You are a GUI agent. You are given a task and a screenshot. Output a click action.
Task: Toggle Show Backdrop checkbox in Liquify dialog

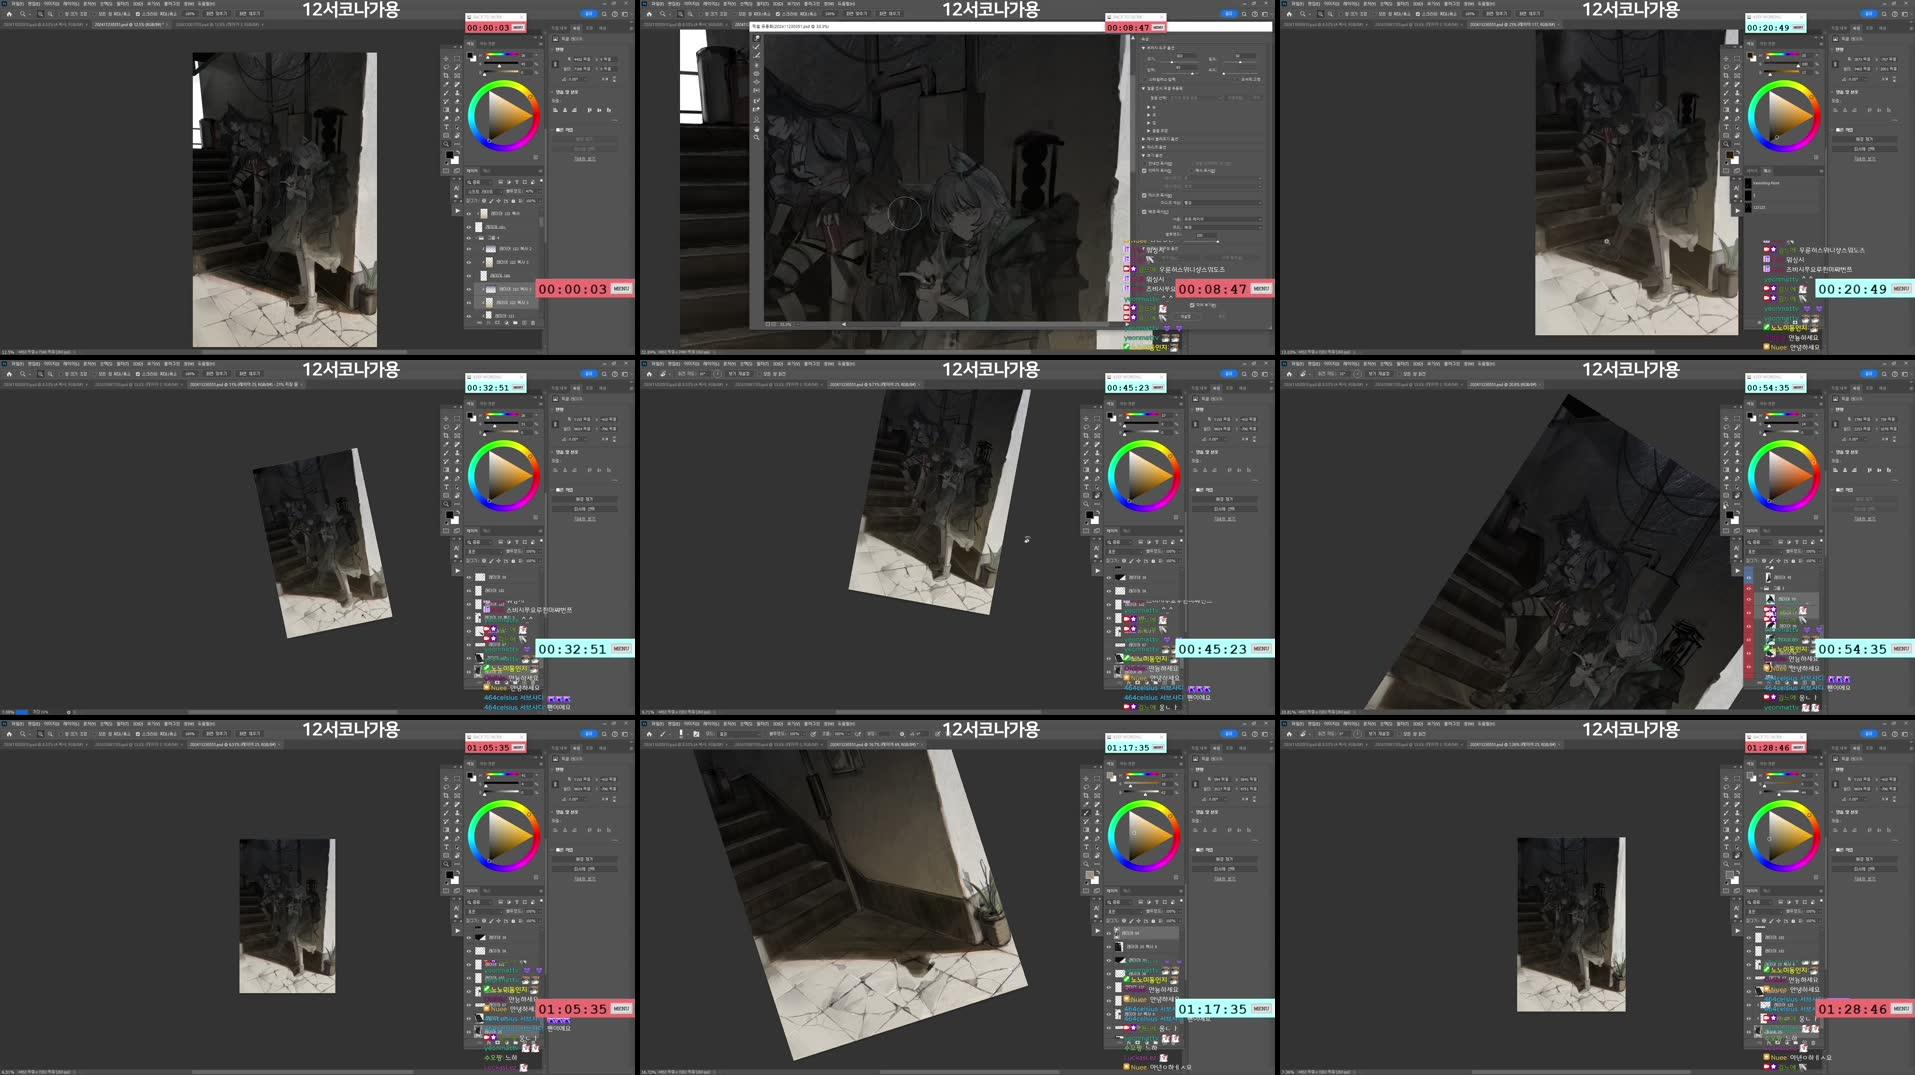click(x=1144, y=212)
